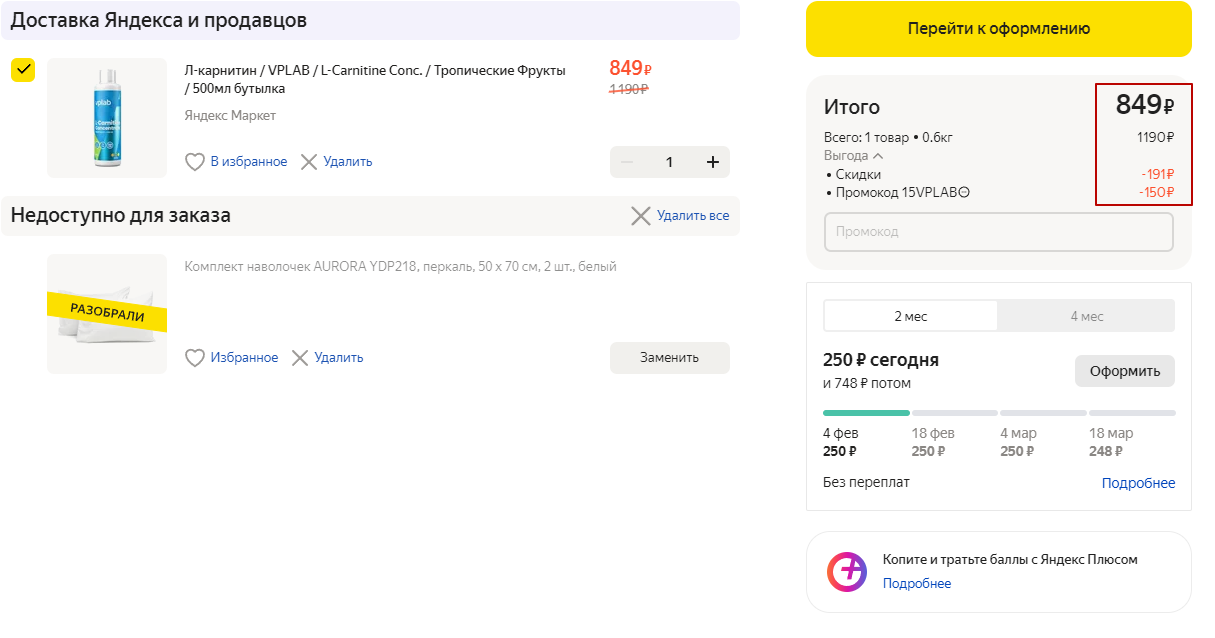
Task: Decrease L-Carnitine quantity with minus button
Action: [627, 162]
